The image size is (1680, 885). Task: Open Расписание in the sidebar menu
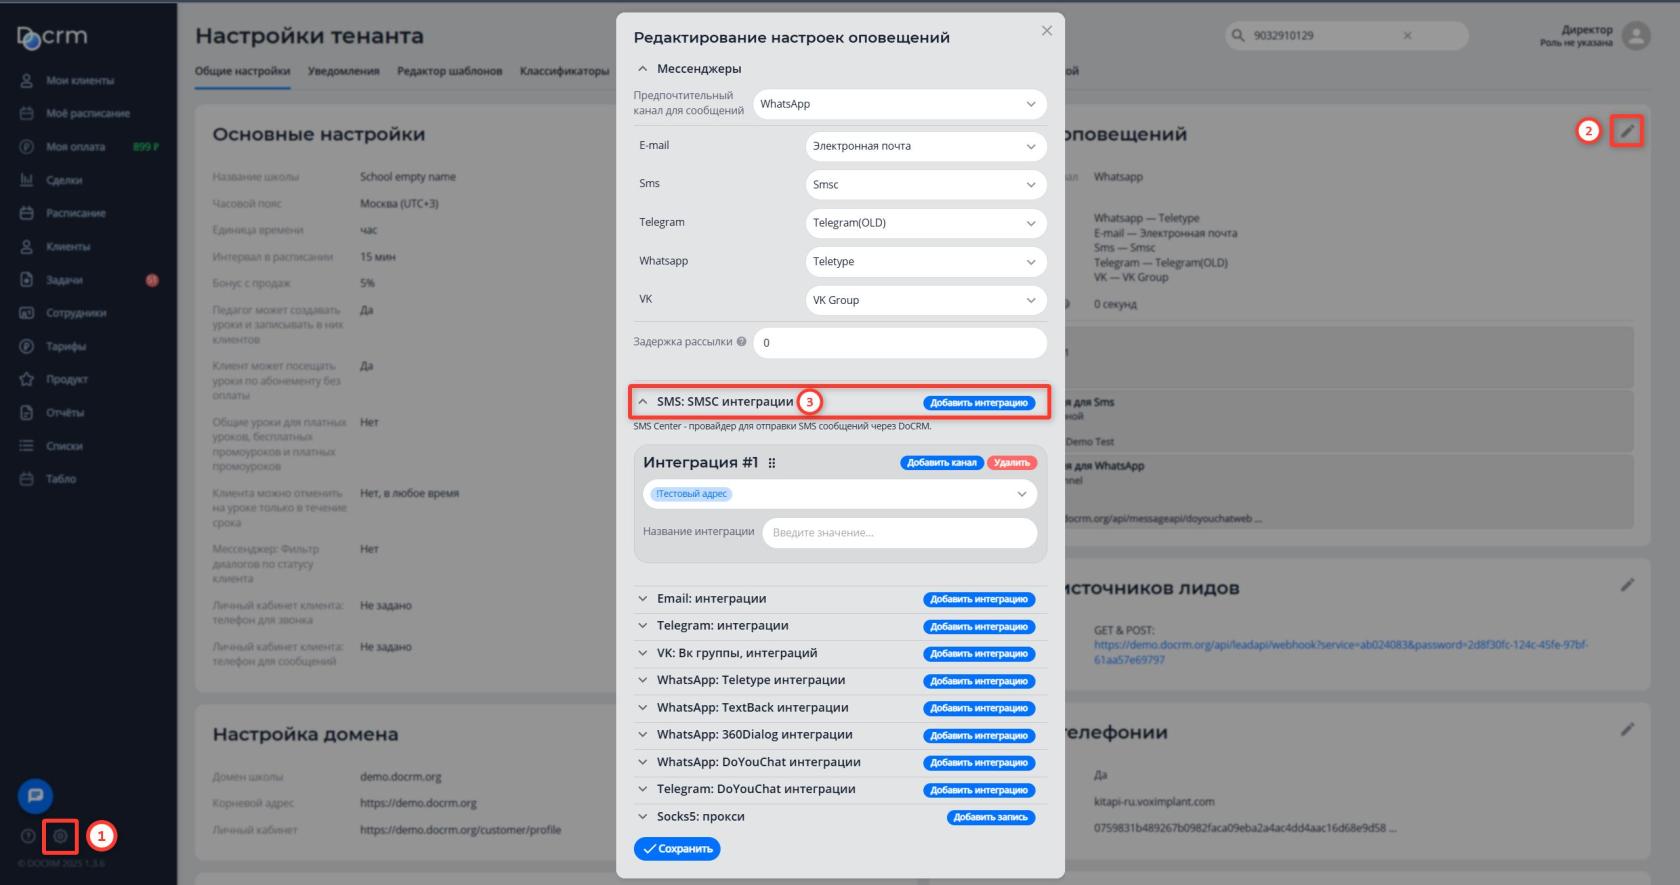[x=75, y=213]
